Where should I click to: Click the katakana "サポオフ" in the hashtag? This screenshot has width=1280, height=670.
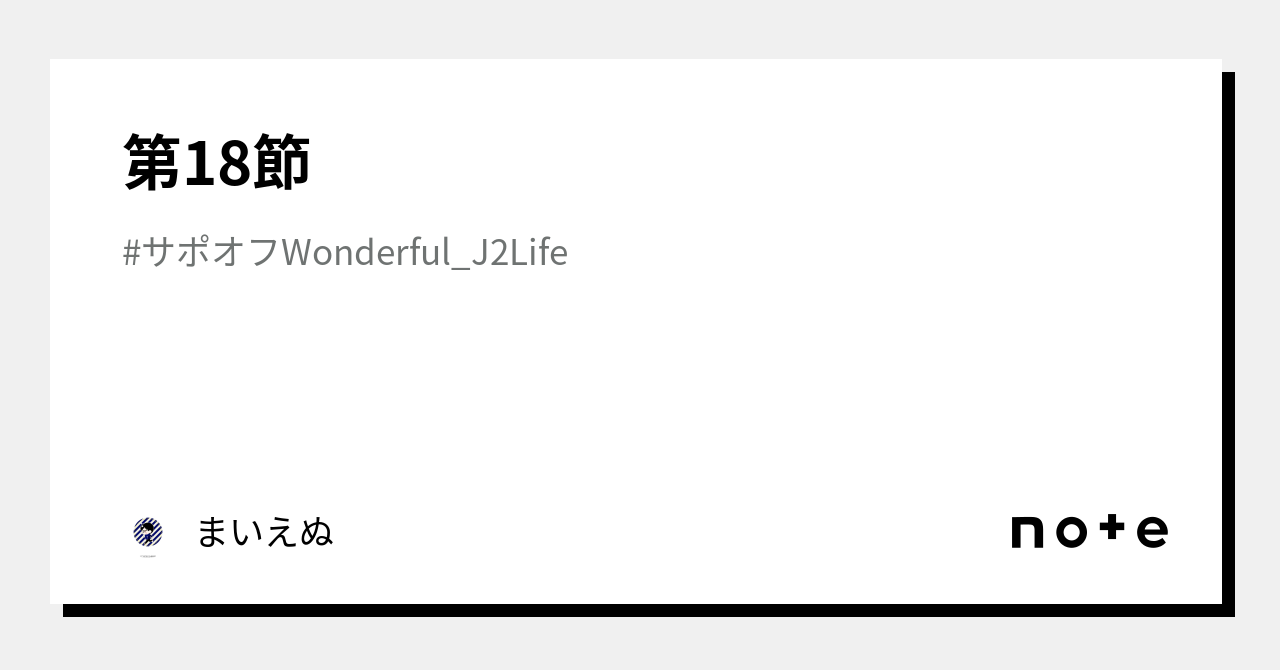[x=211, y=253]
